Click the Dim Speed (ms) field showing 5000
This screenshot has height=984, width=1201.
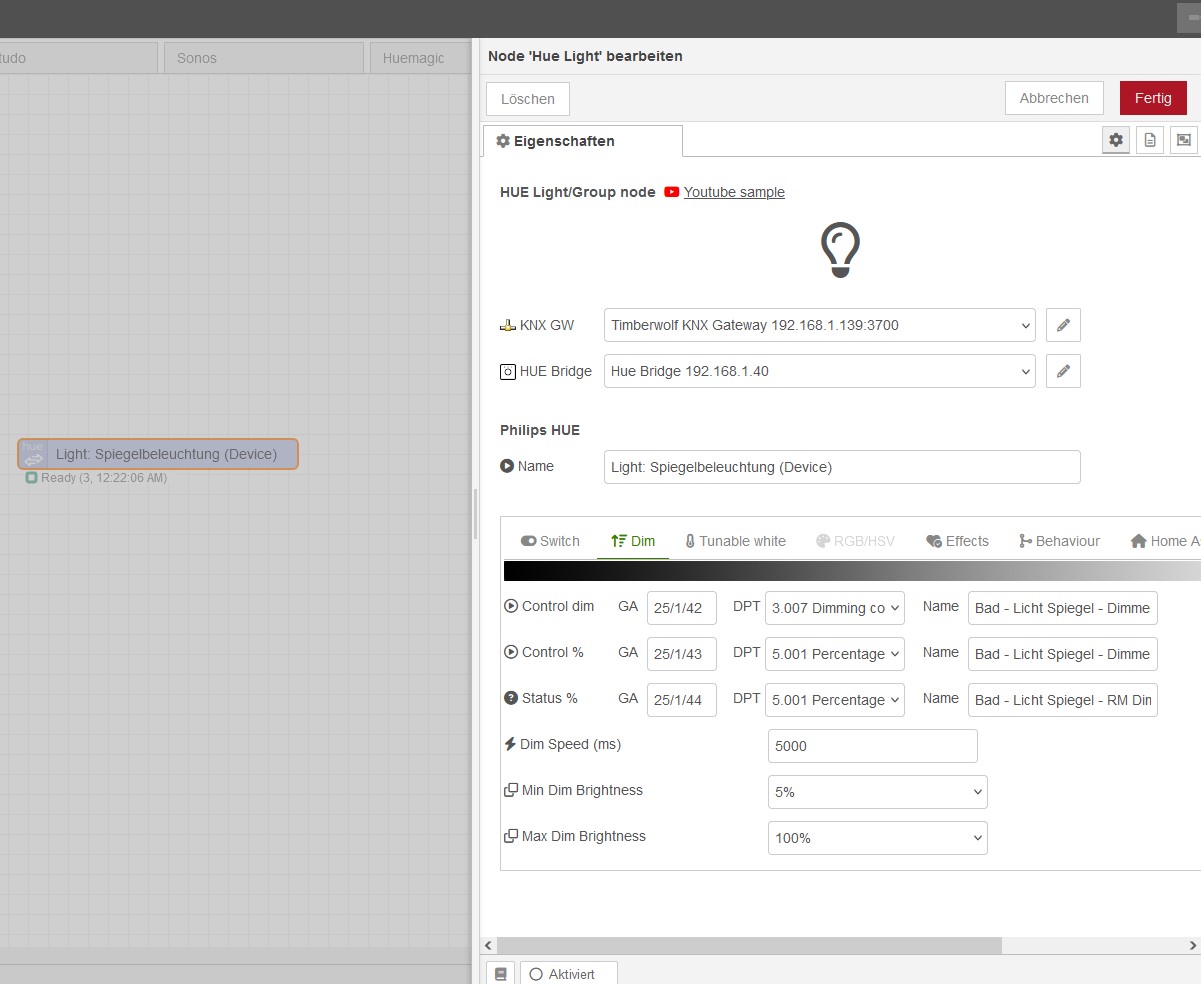tap(873, 746)
